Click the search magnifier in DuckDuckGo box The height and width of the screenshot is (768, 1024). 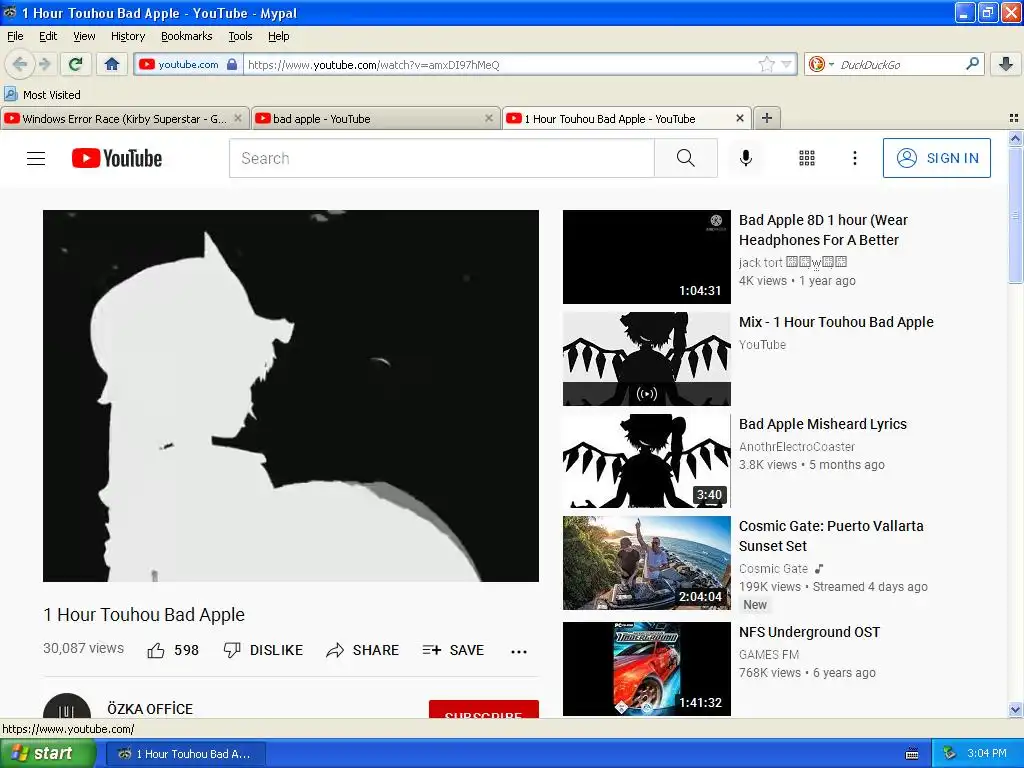(x=972, y=64)
